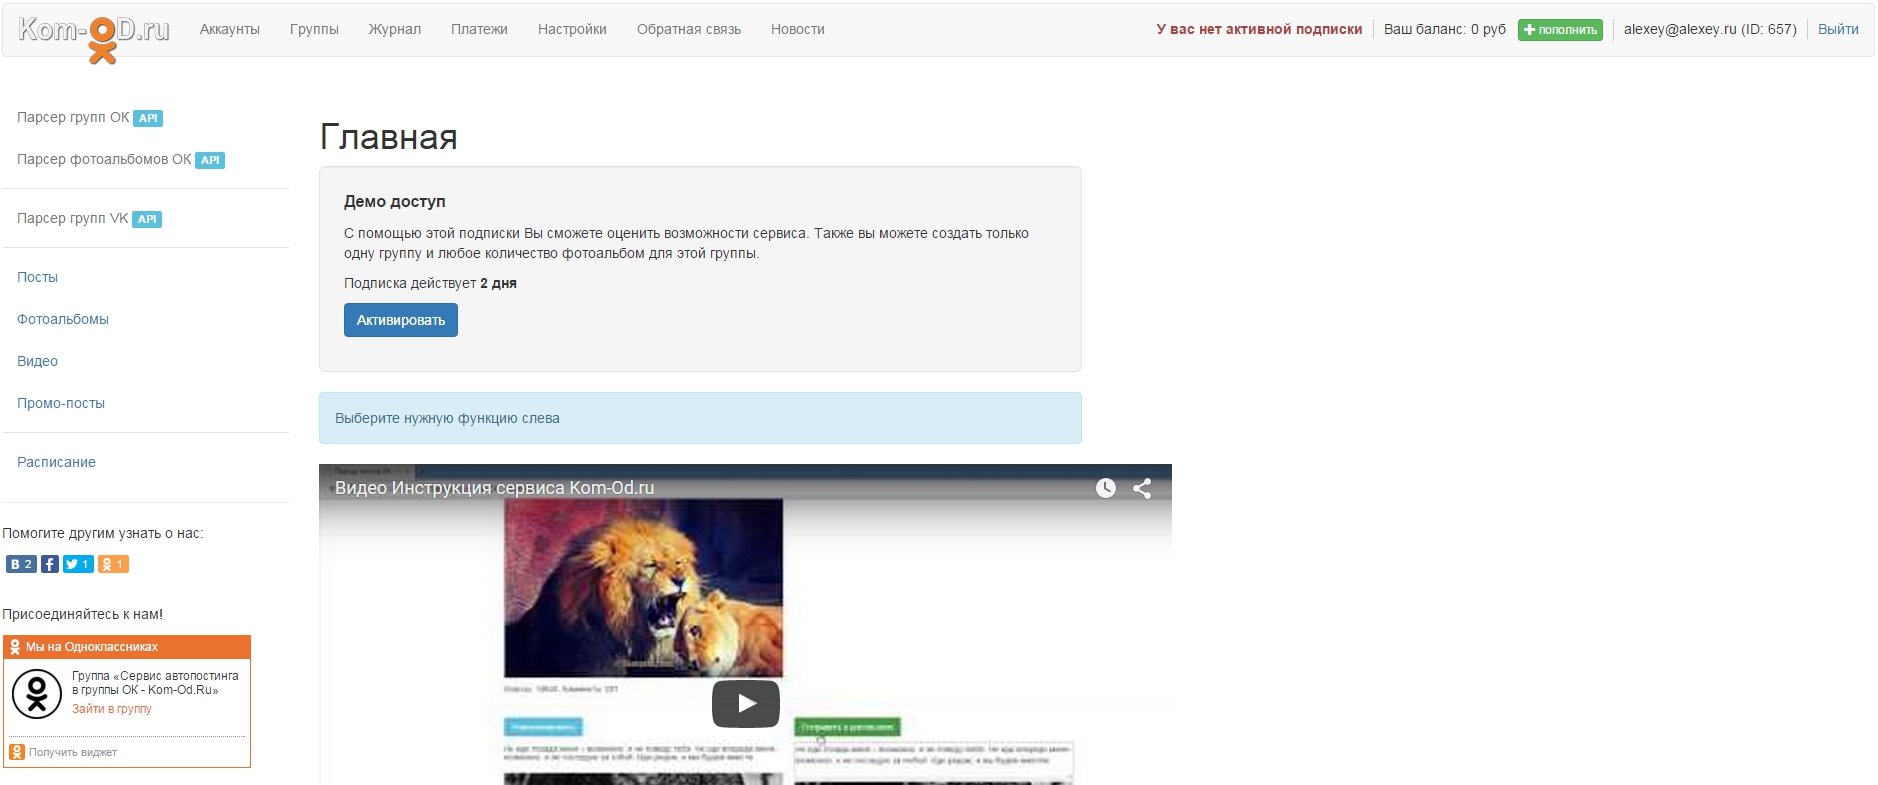Open the Аккаунты menu item
Viewport: 1878px width, 785px height.
(229, 29)
